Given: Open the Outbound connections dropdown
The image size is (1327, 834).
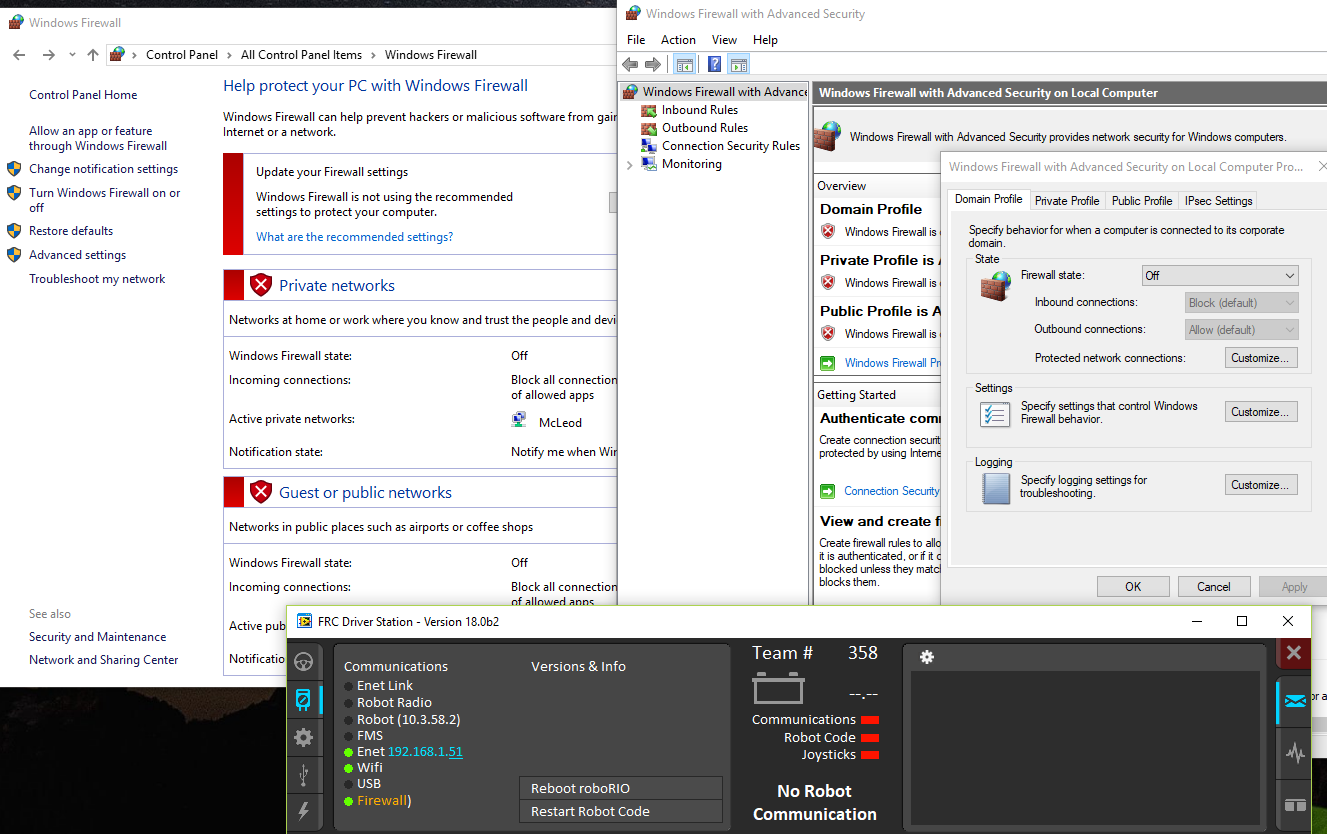Looking at the screenshot, I should click(x=1242, y=329).
